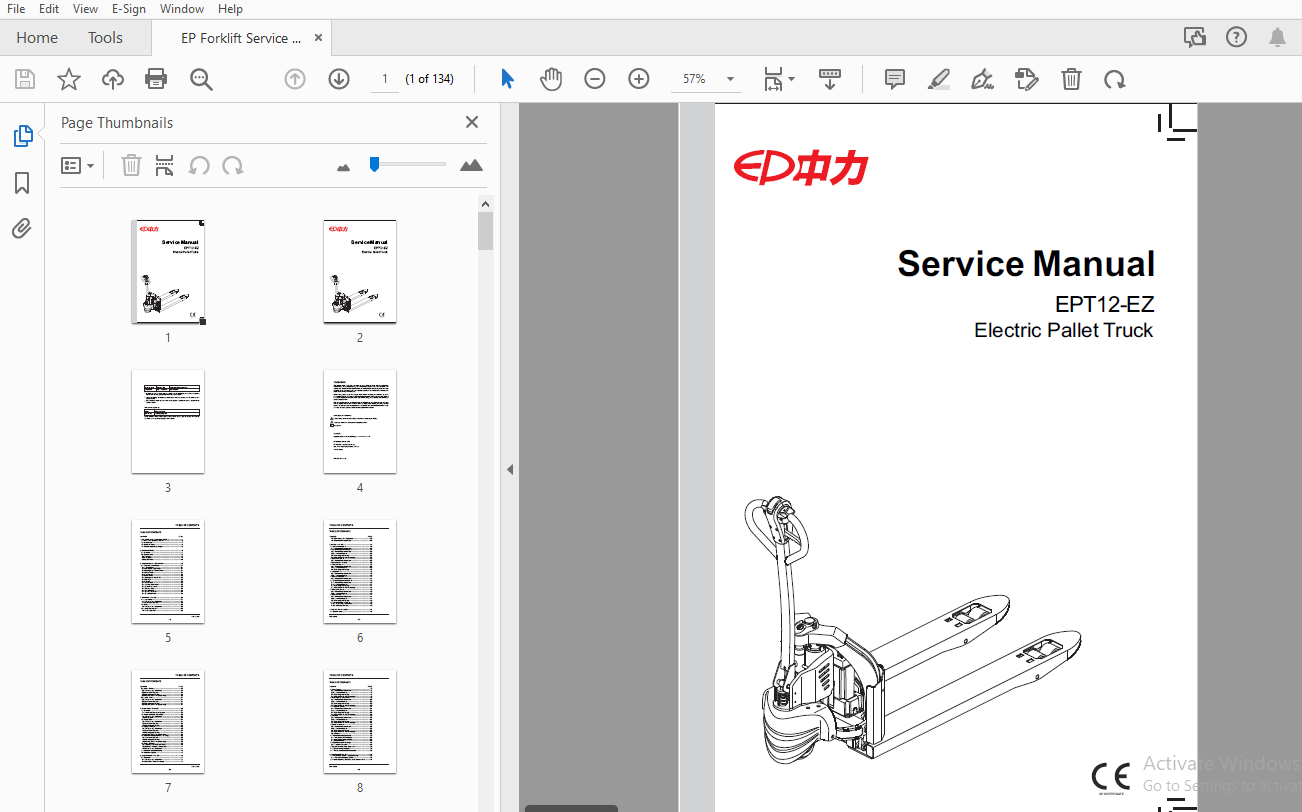This screenshot has height=812, width=1302.
Task: Open the Bookmarks sidebar panel
Action: (22, 183)
